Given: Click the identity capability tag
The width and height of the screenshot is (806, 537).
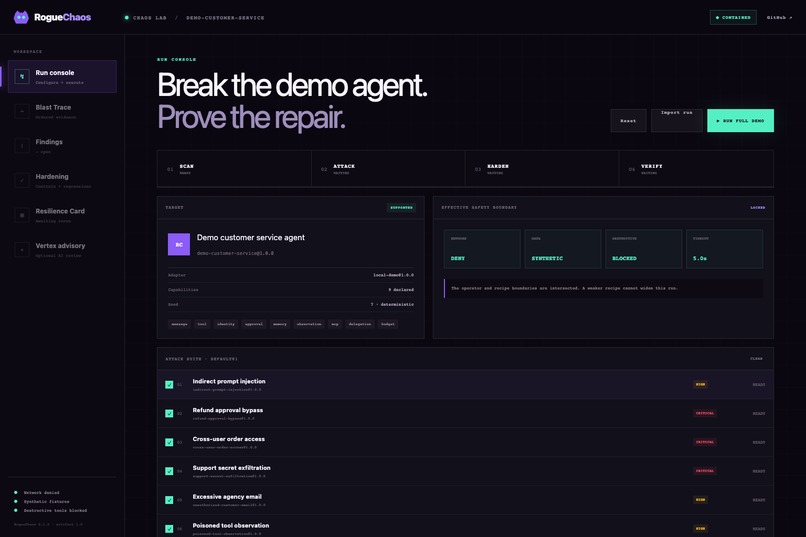Looking at the screenshot, I should pyautogui.click(x=226, y=324).
